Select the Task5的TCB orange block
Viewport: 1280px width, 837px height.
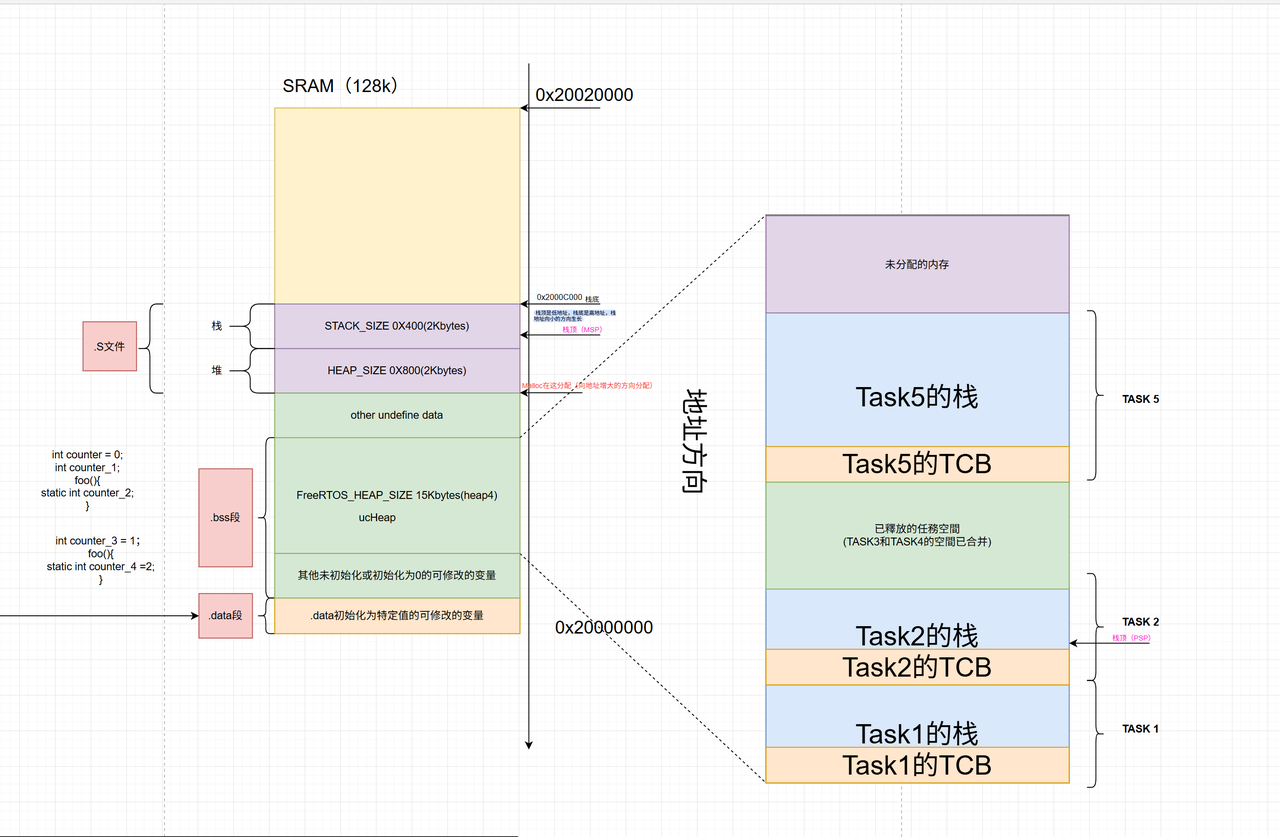coord(916,463)
